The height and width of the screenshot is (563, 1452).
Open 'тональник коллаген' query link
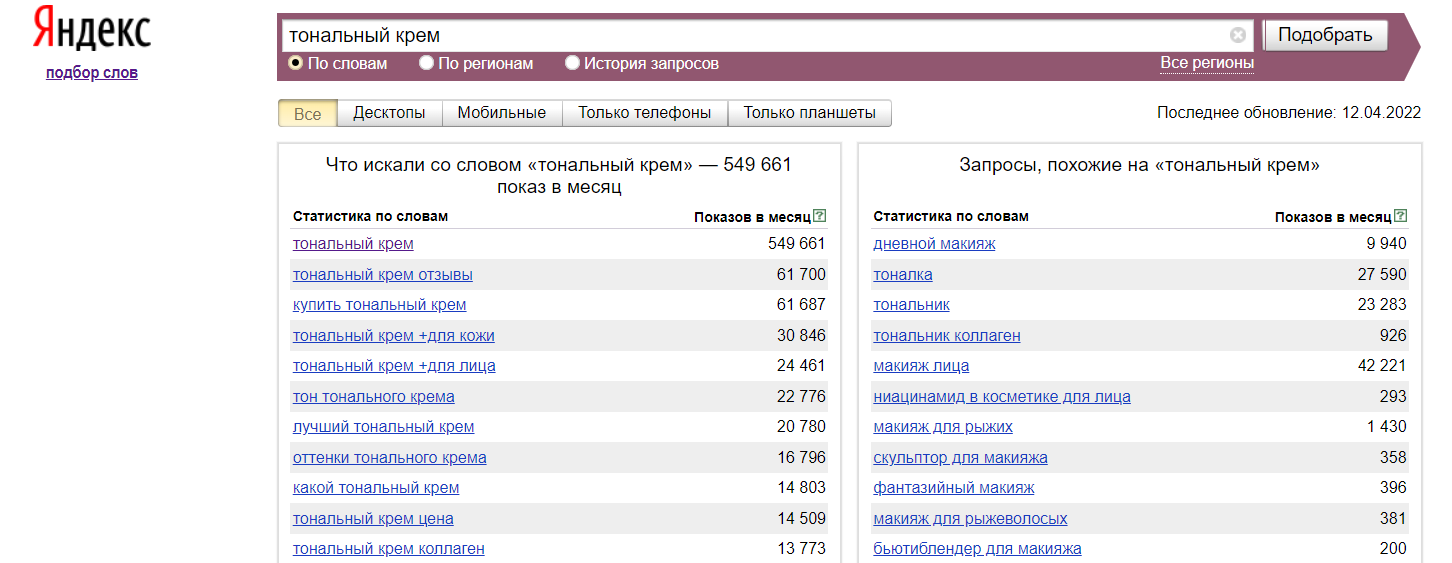coord(947,335)
